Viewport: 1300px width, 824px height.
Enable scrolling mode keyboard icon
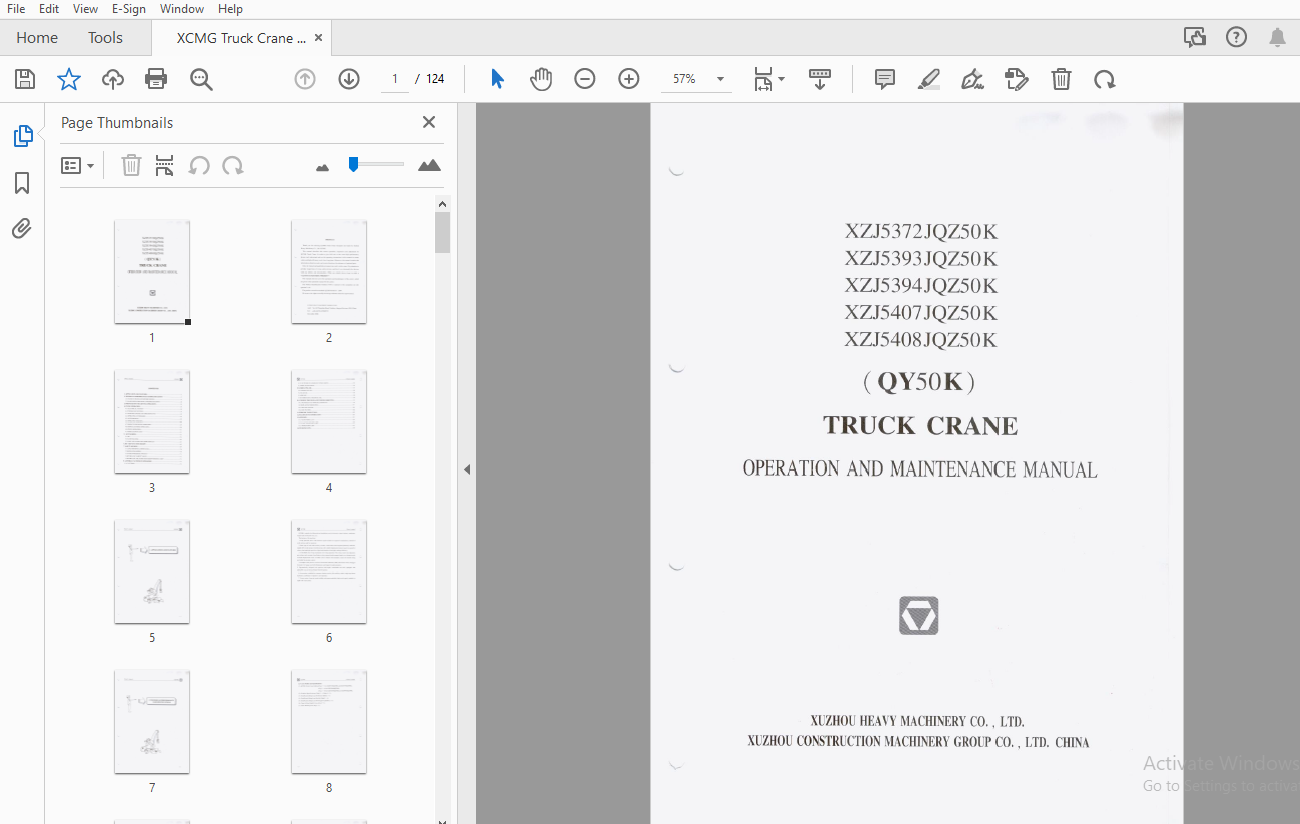tap(820, 79)
